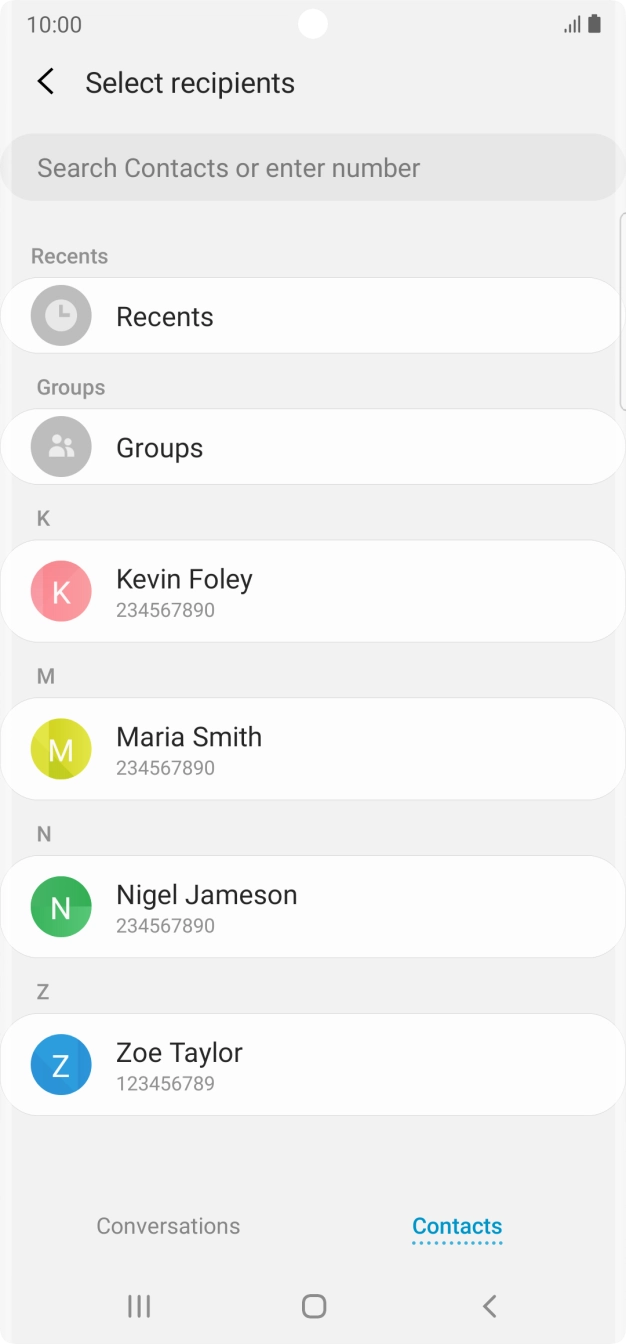Select Maria Smith's avatar circle
626x1344 pixels.
60,748
